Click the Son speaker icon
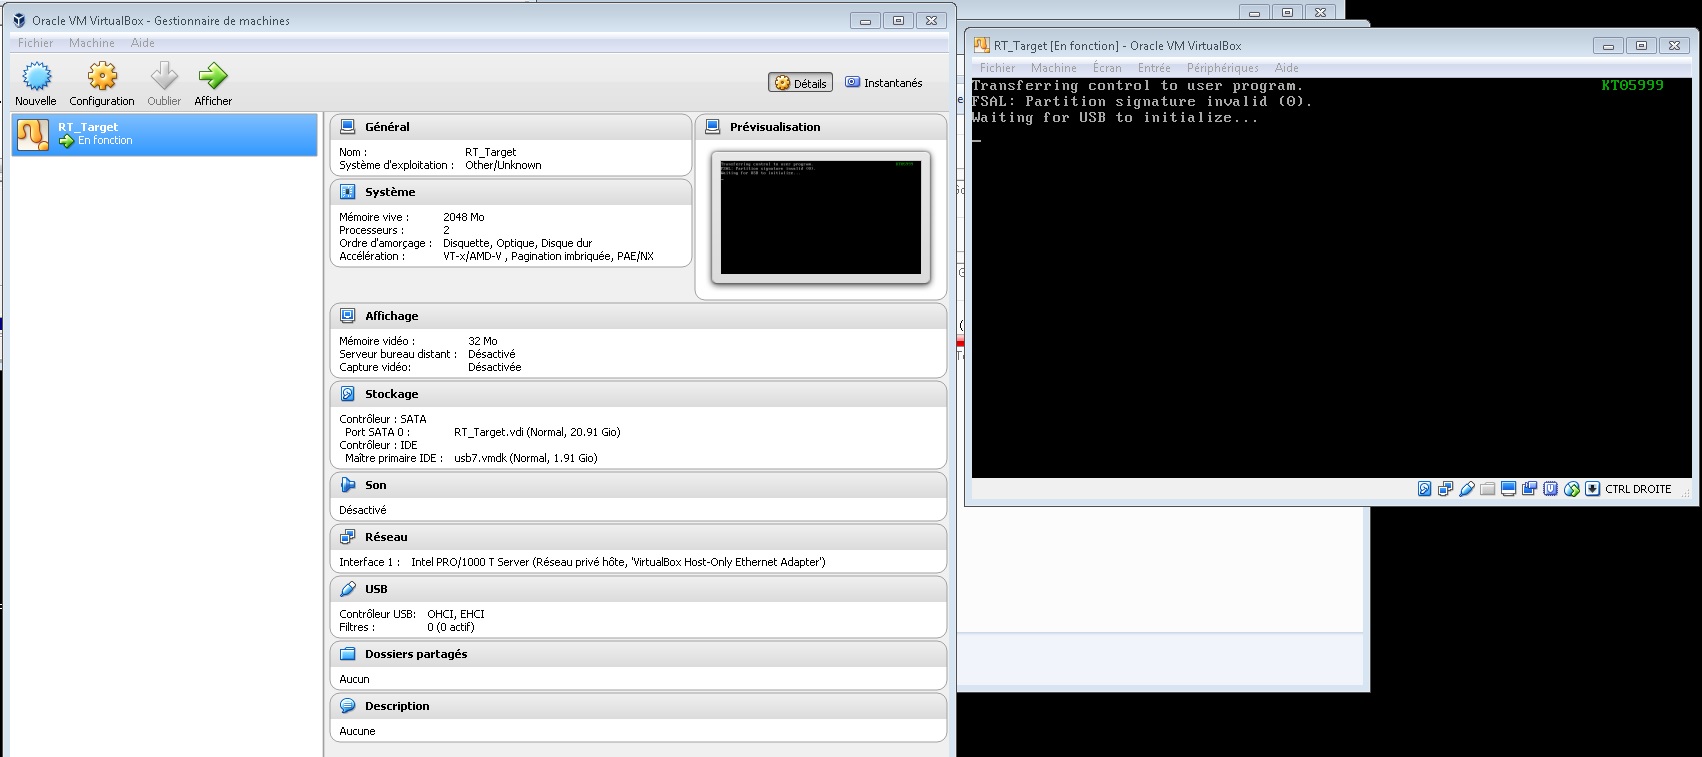The image size is (1702, 757). click(347, 485)
